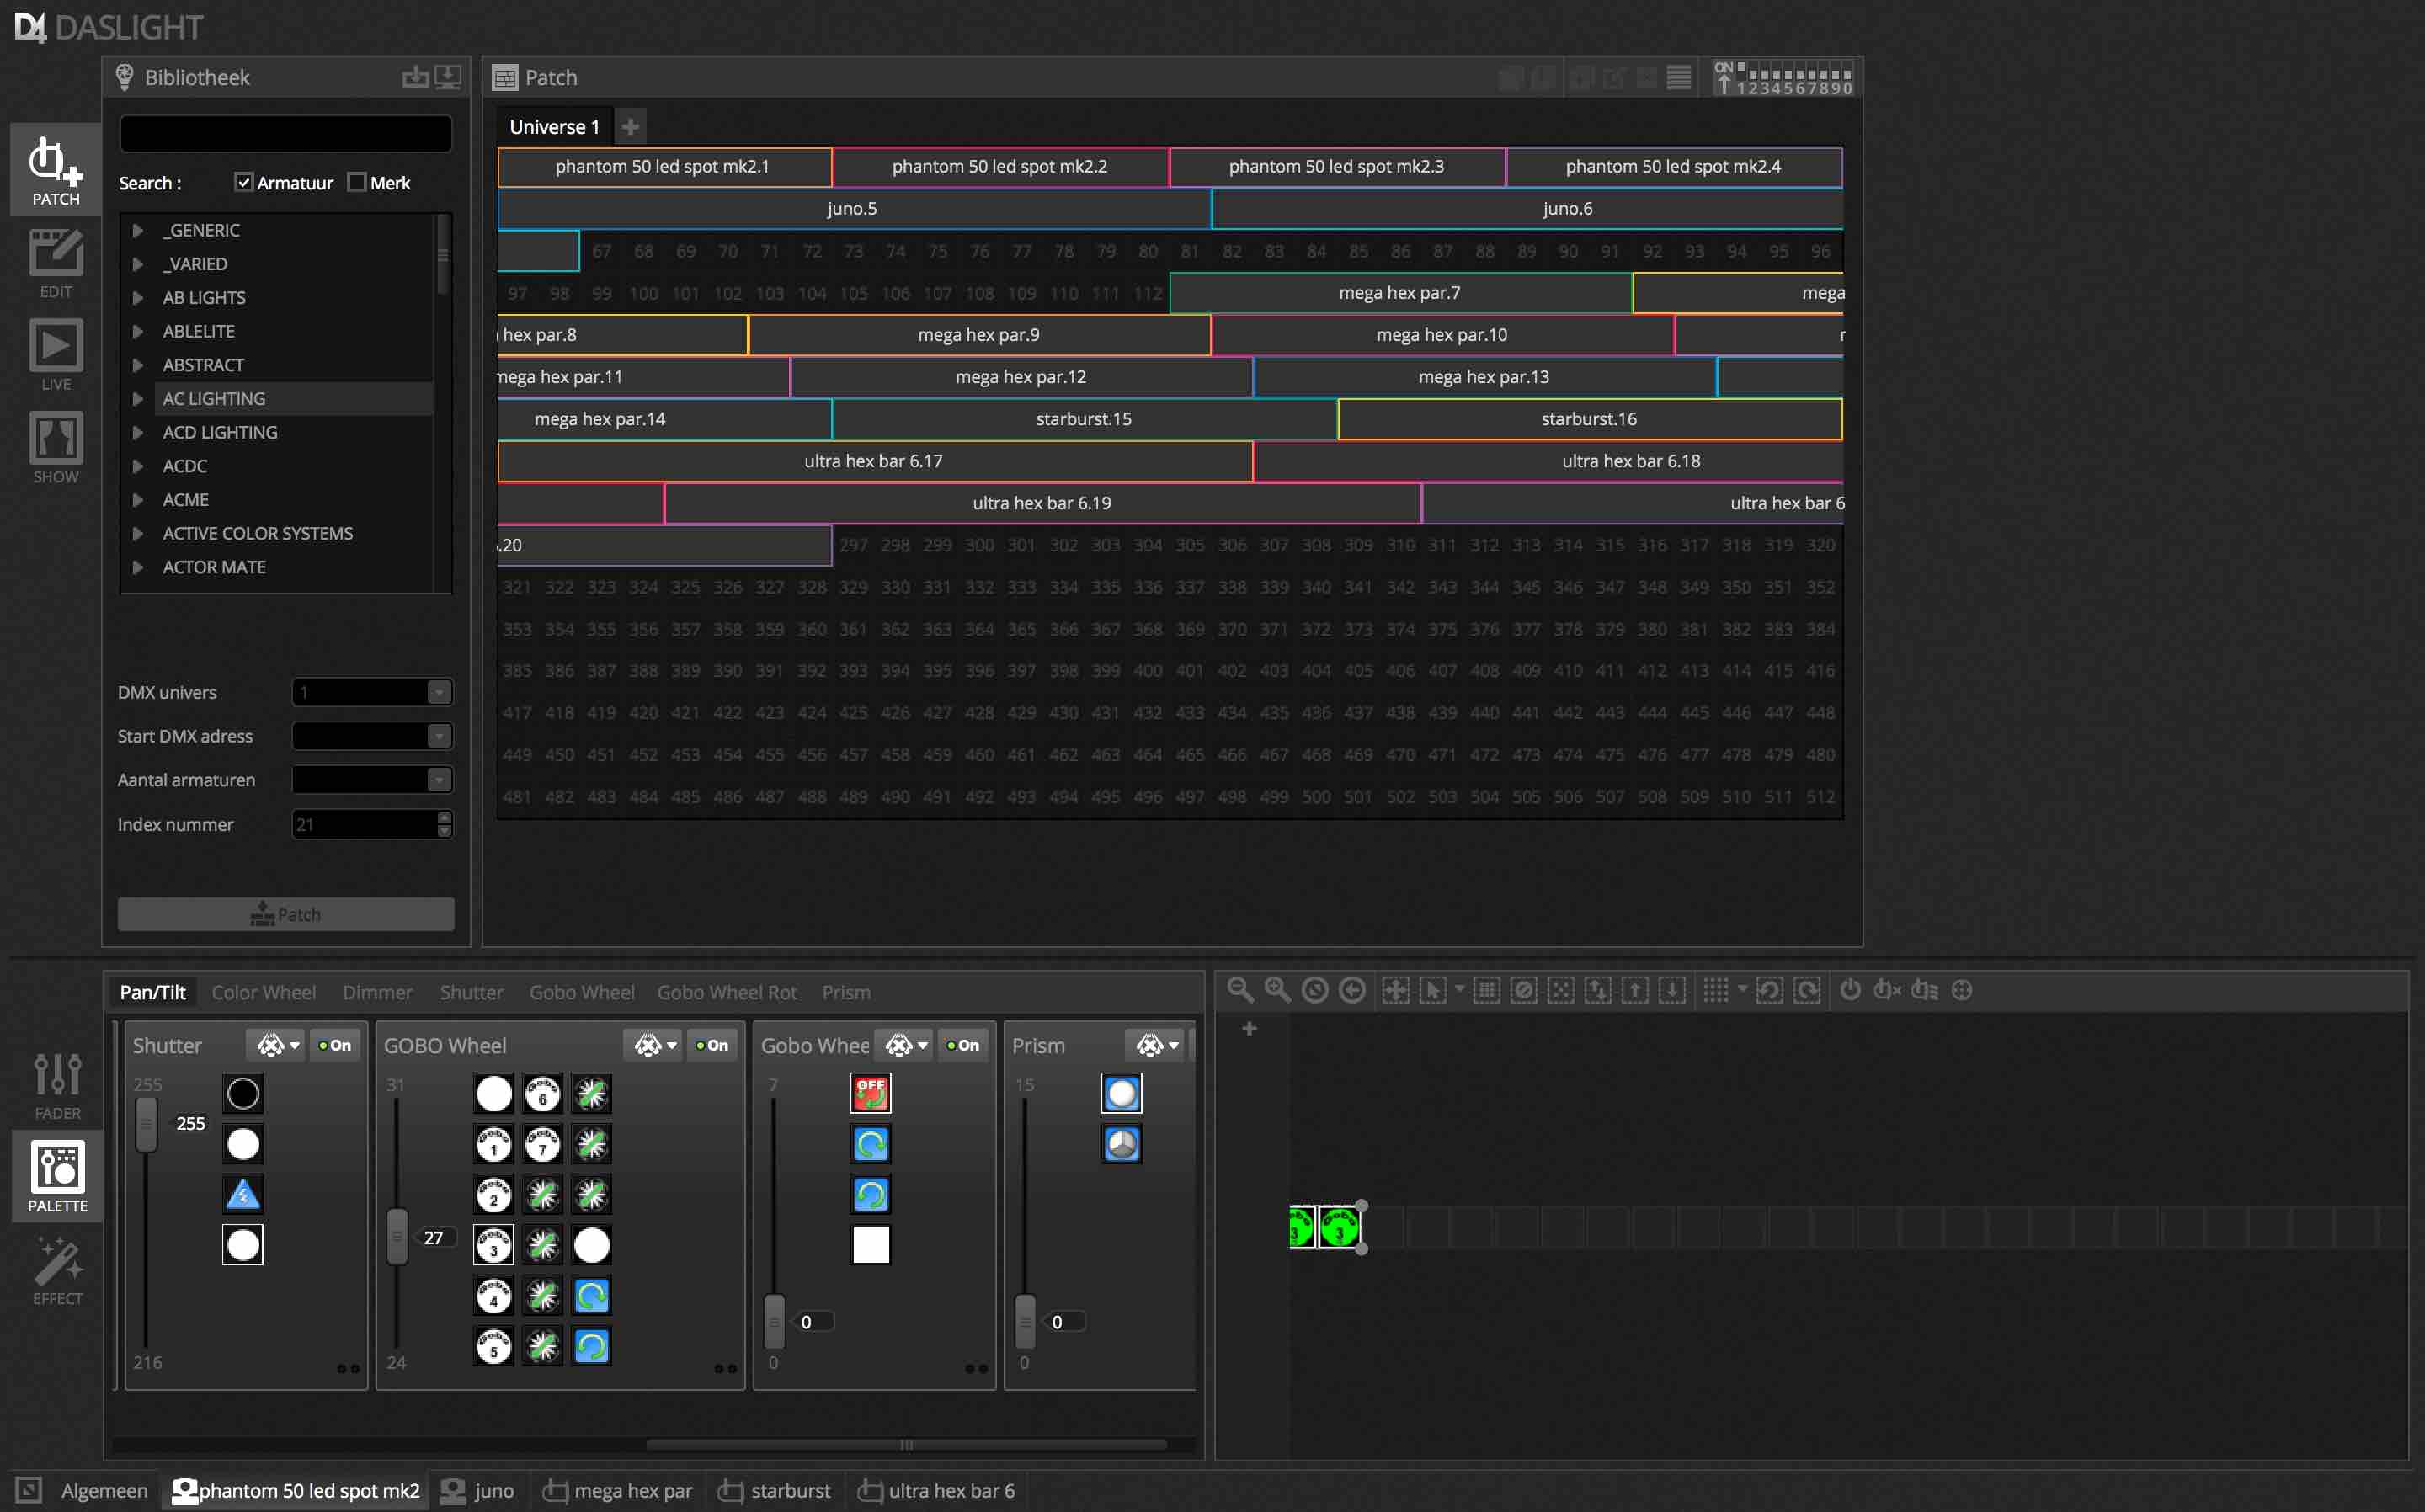This screenshot has height=1512, width=2425.
Task: Select the strobe triangle shutter preset
Action: (x=243, y=1194)
